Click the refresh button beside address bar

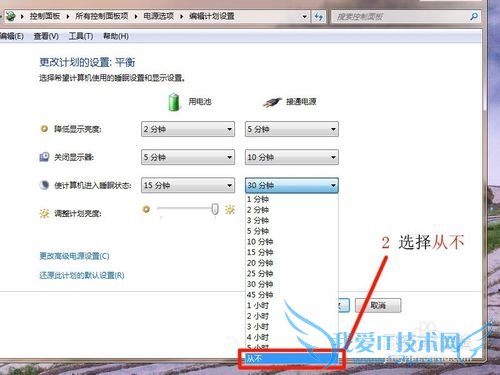point(318,16)
